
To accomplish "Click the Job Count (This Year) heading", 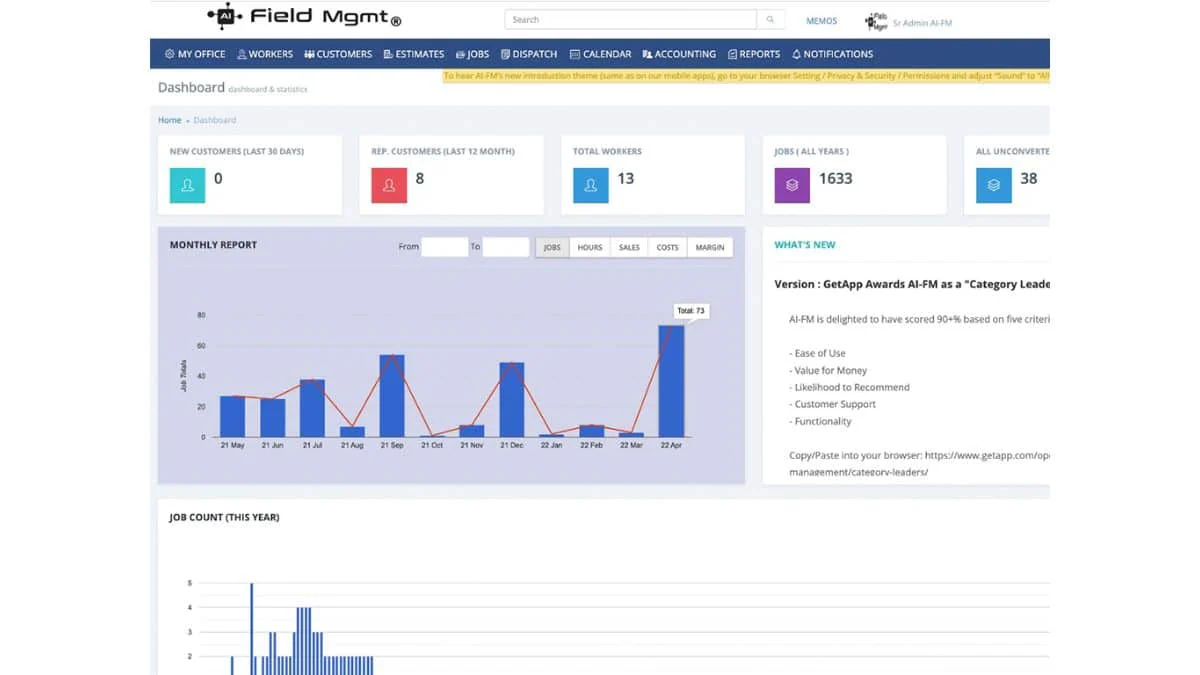I will click(x=224, y=518).
